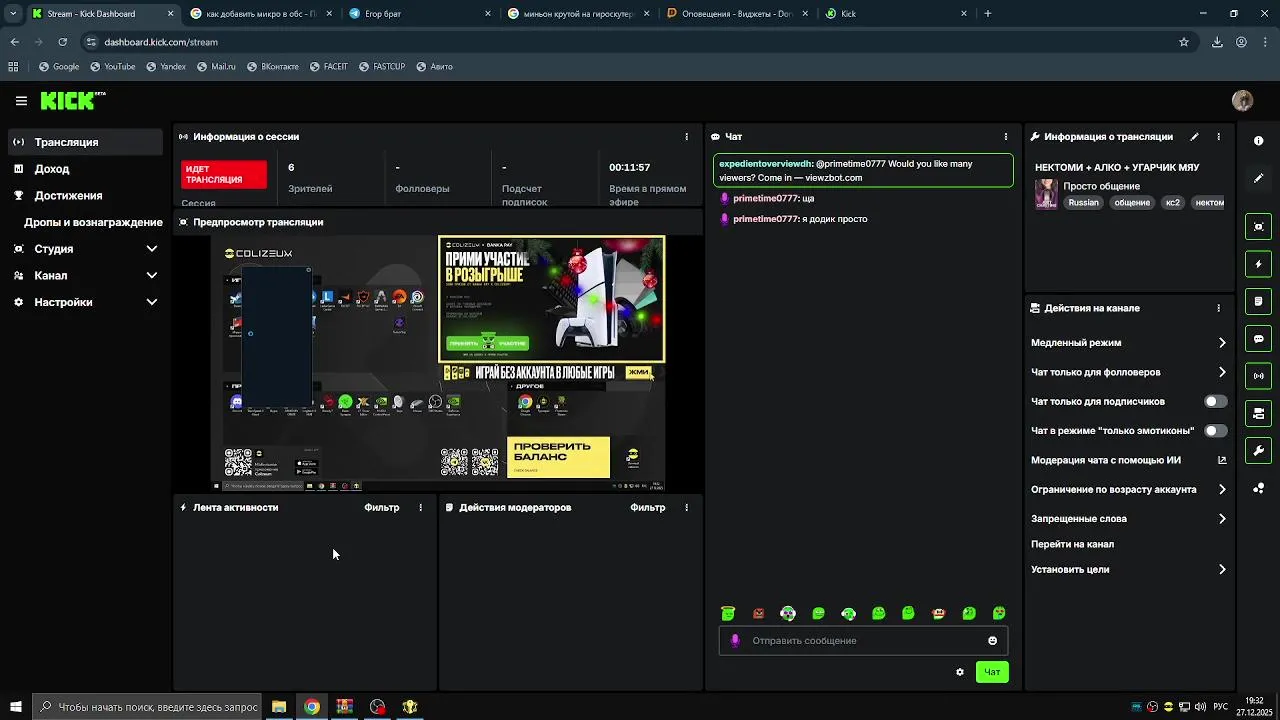Click the Windows taskbar search box
Screen dimensions: 1280x720
point(148,707)
